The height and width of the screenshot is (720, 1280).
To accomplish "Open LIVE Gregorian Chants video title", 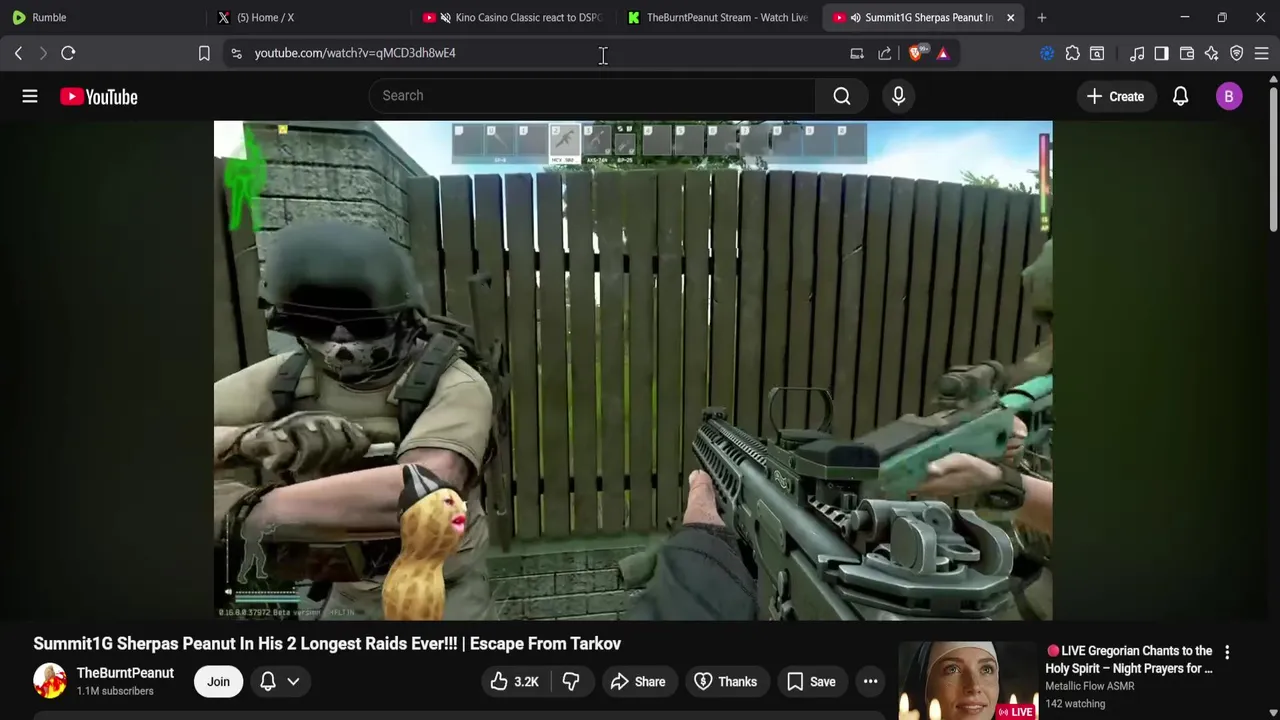I will tap(1129, 660).
